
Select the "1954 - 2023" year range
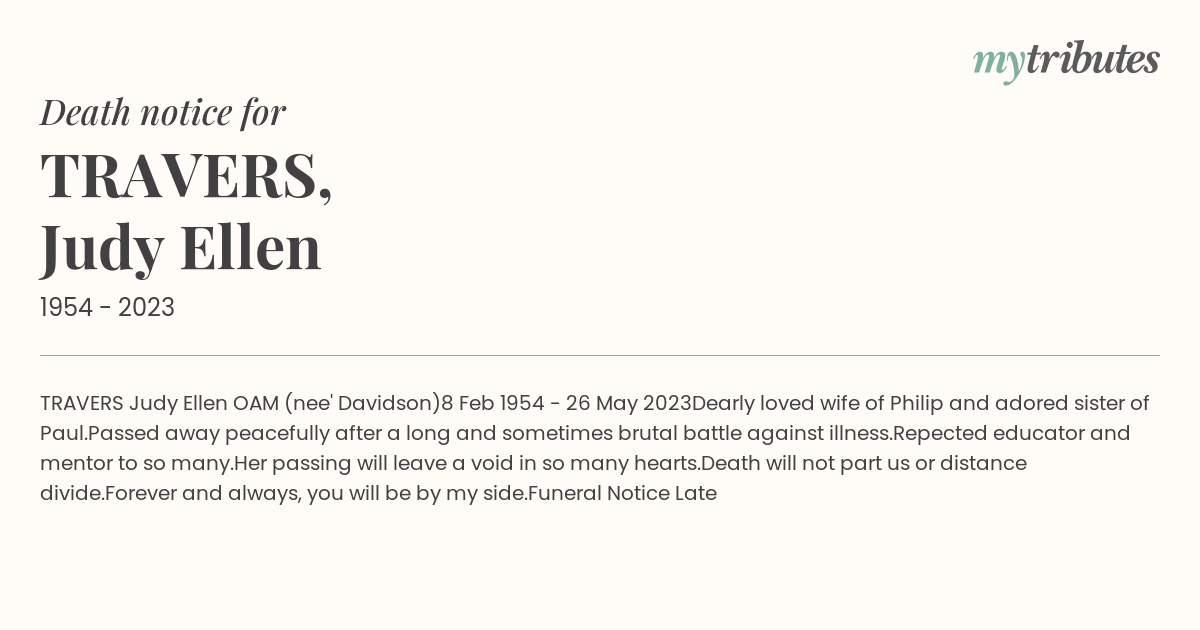tap(107, 308)
